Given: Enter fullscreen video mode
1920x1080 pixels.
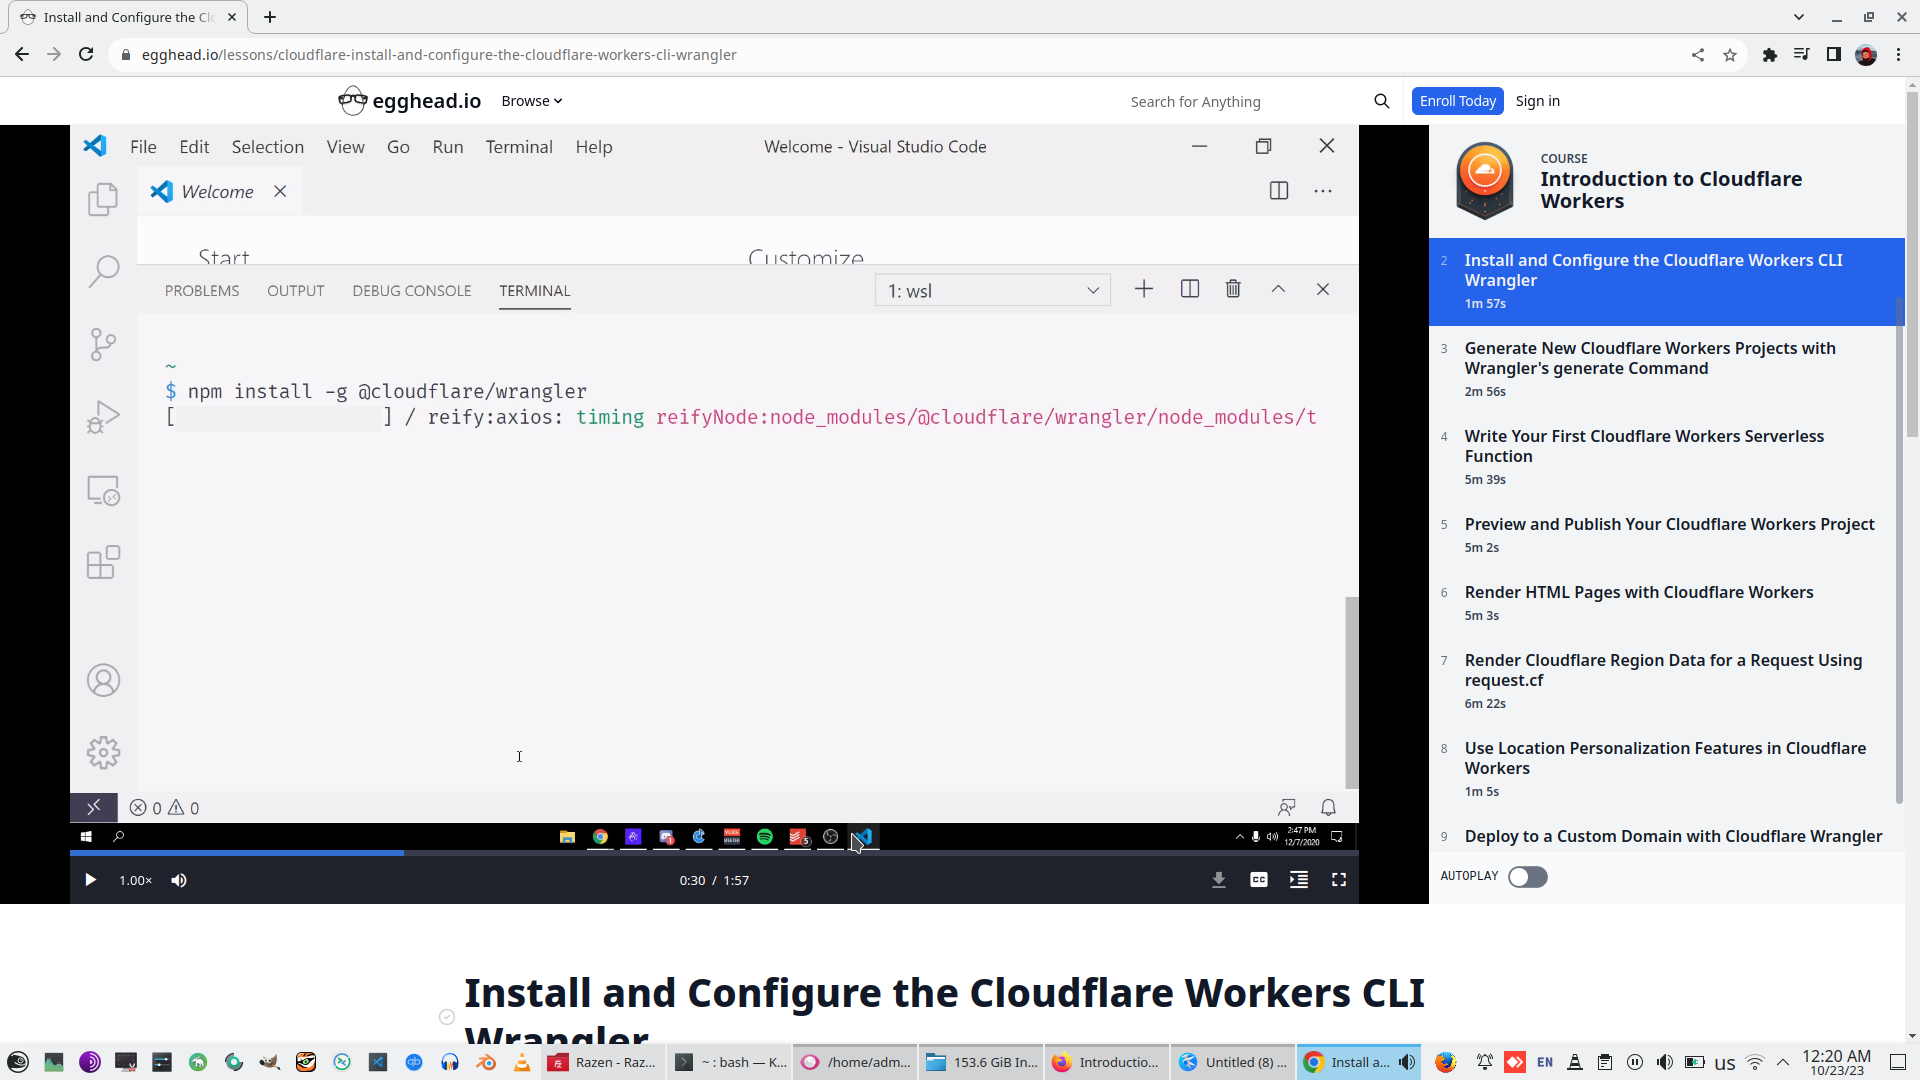Looking at the screenshot, I should (1338, 880).
